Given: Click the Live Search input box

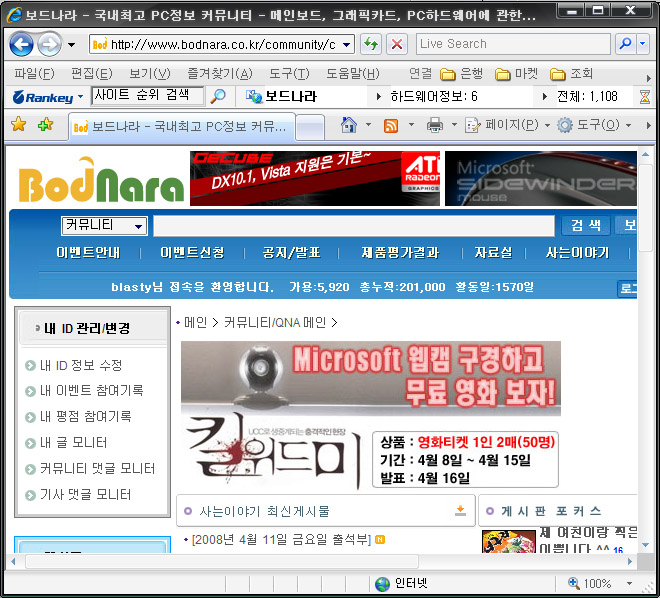Looking at the screenshot, I should 513,44.
